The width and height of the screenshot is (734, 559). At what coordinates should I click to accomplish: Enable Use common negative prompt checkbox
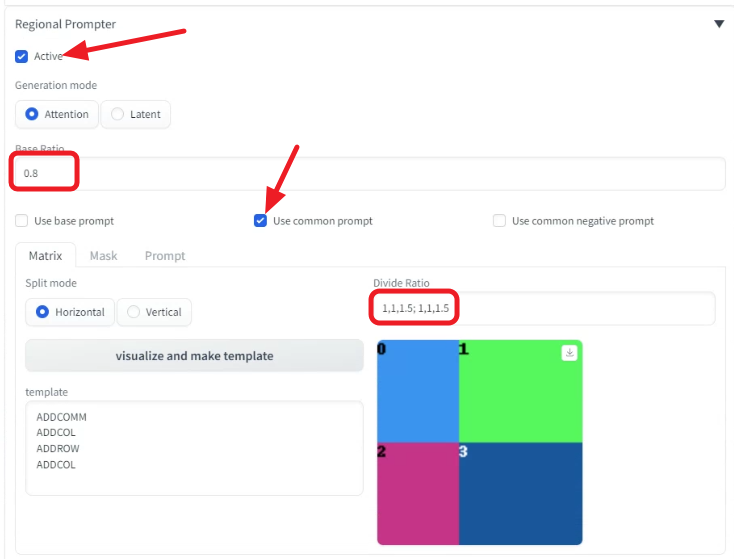pyautogui.click(x=499, y=221)
